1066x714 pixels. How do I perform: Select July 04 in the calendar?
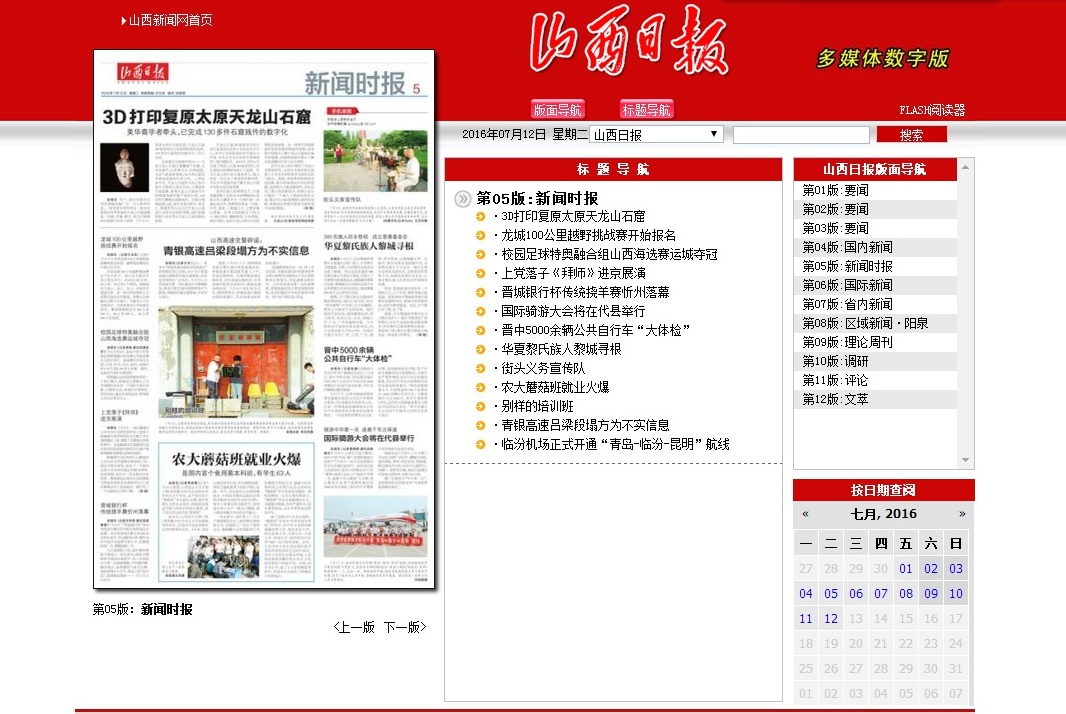coord(806,594)
